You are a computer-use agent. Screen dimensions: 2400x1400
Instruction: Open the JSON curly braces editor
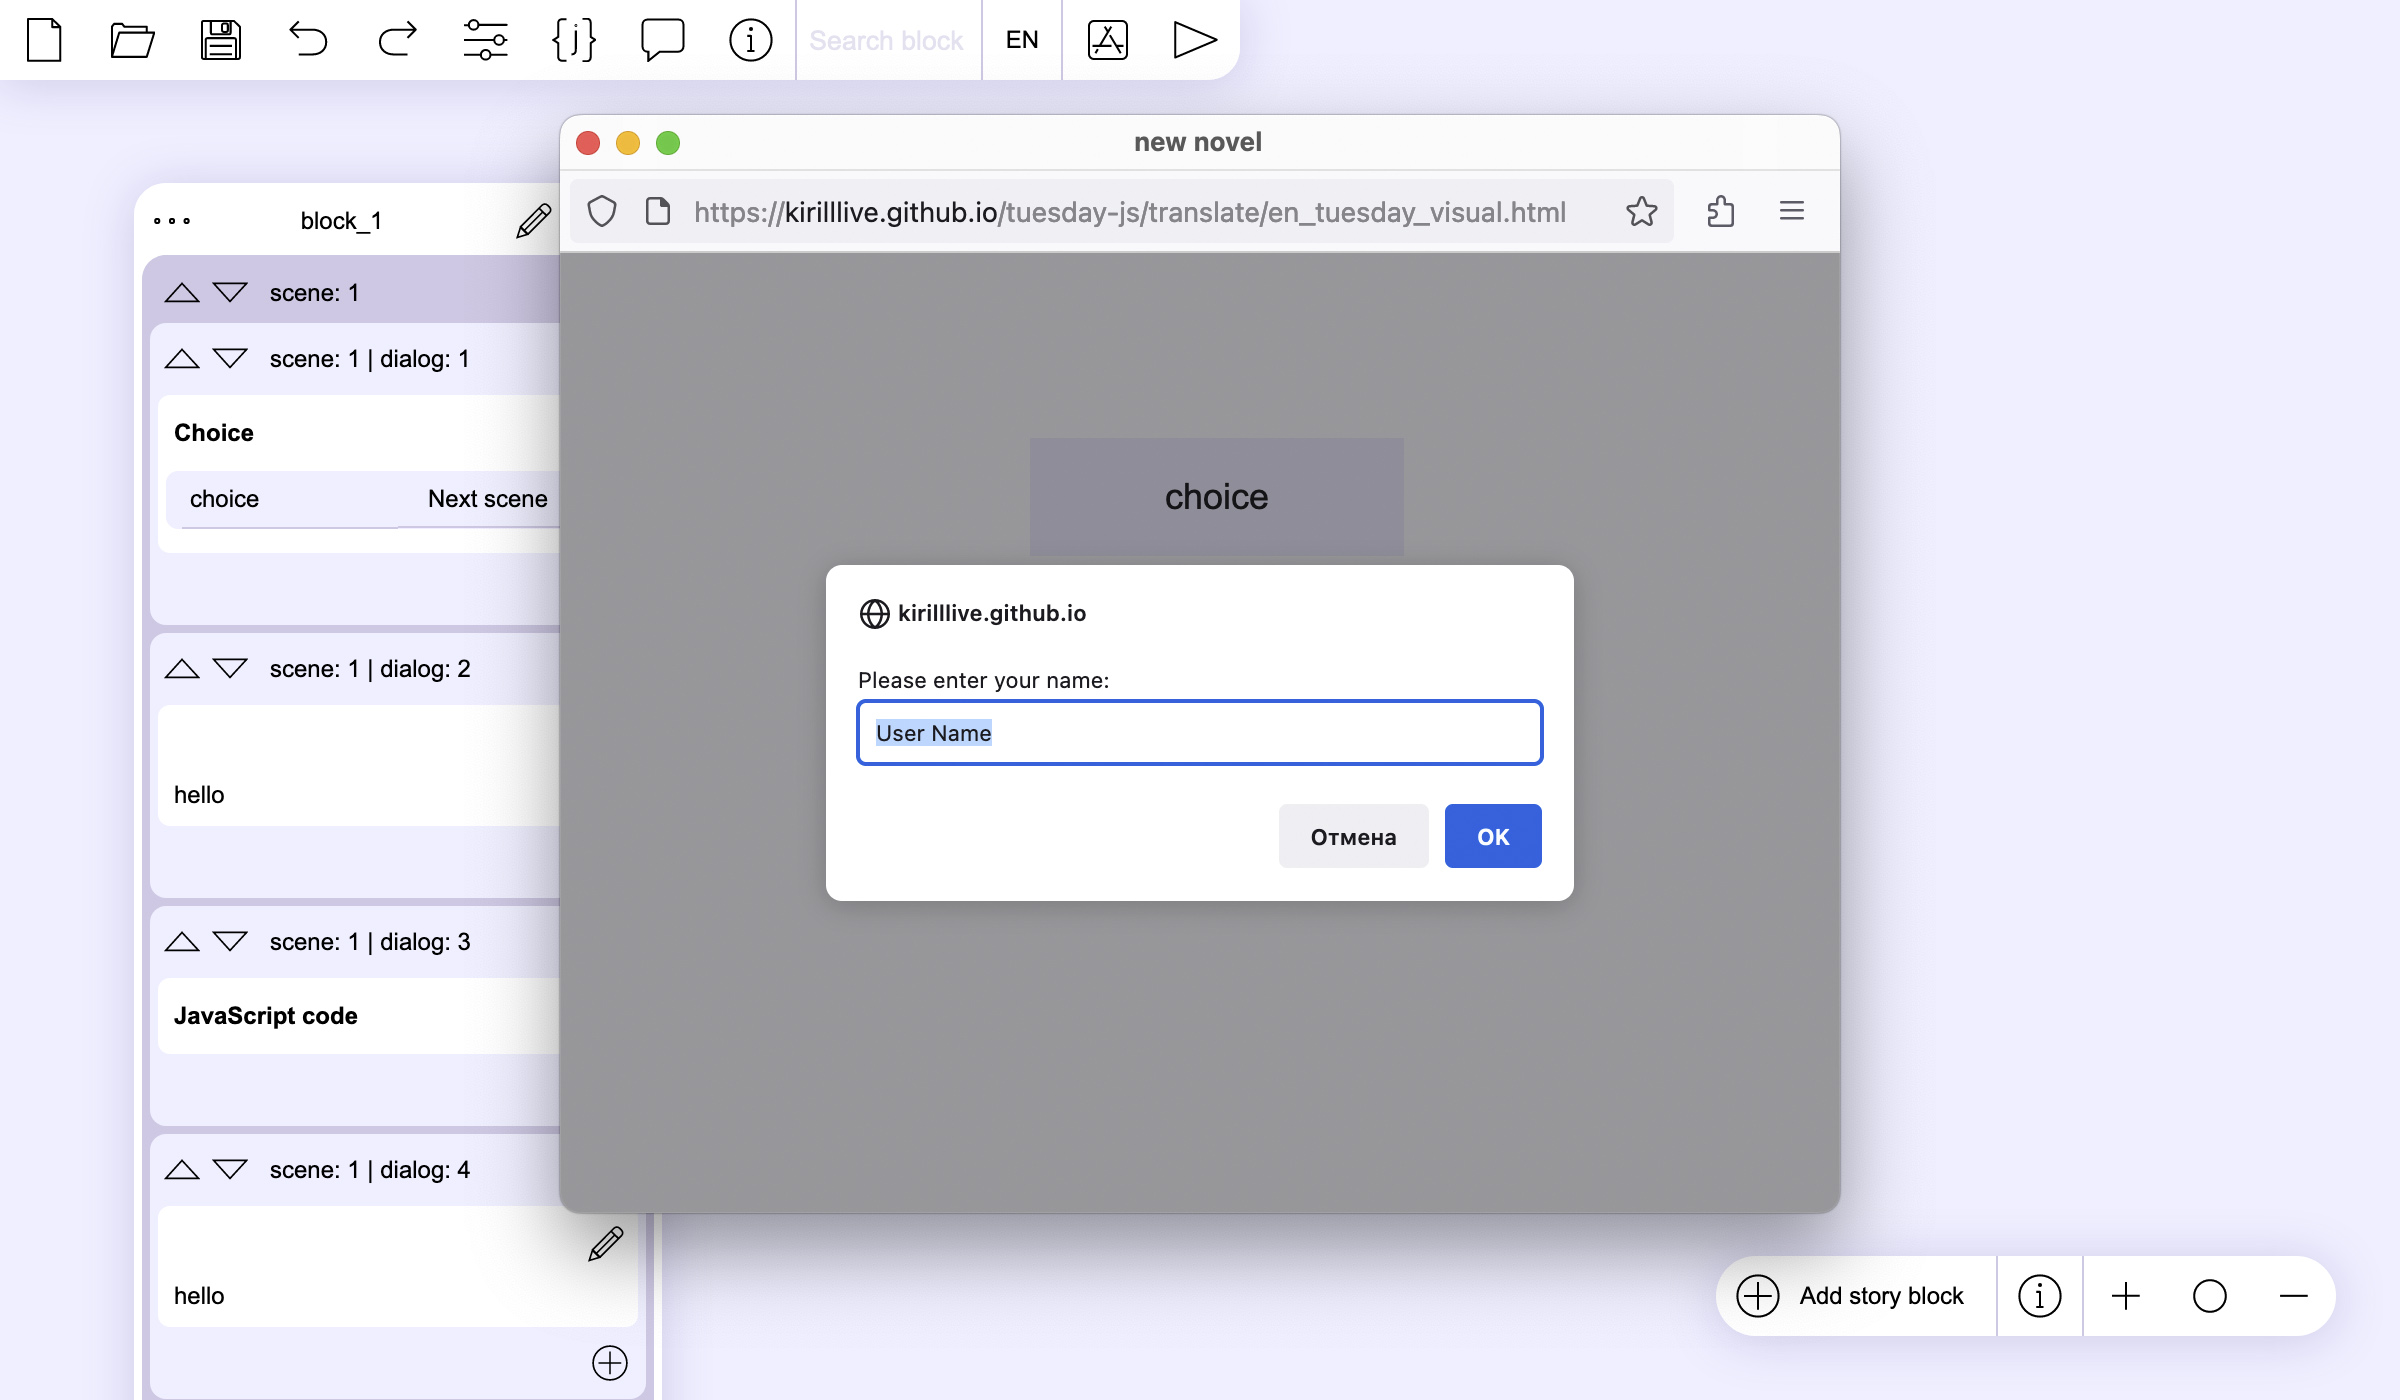point(574,40)
